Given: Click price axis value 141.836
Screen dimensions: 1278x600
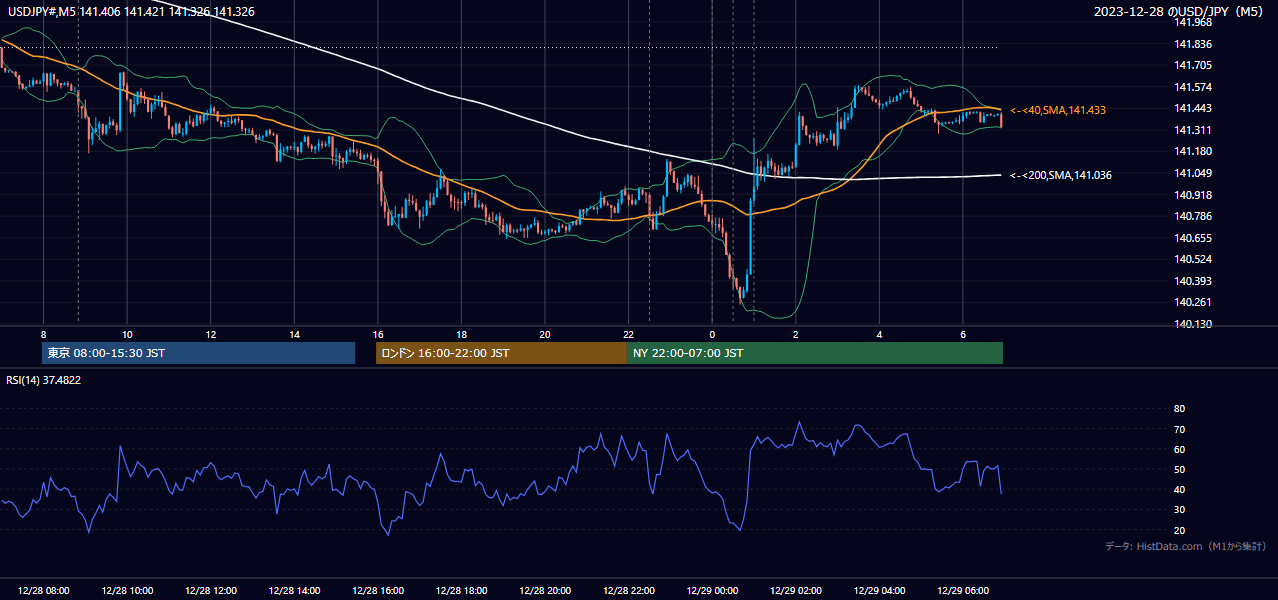Looking at the screenshot, I should [x=1193, y=44].
